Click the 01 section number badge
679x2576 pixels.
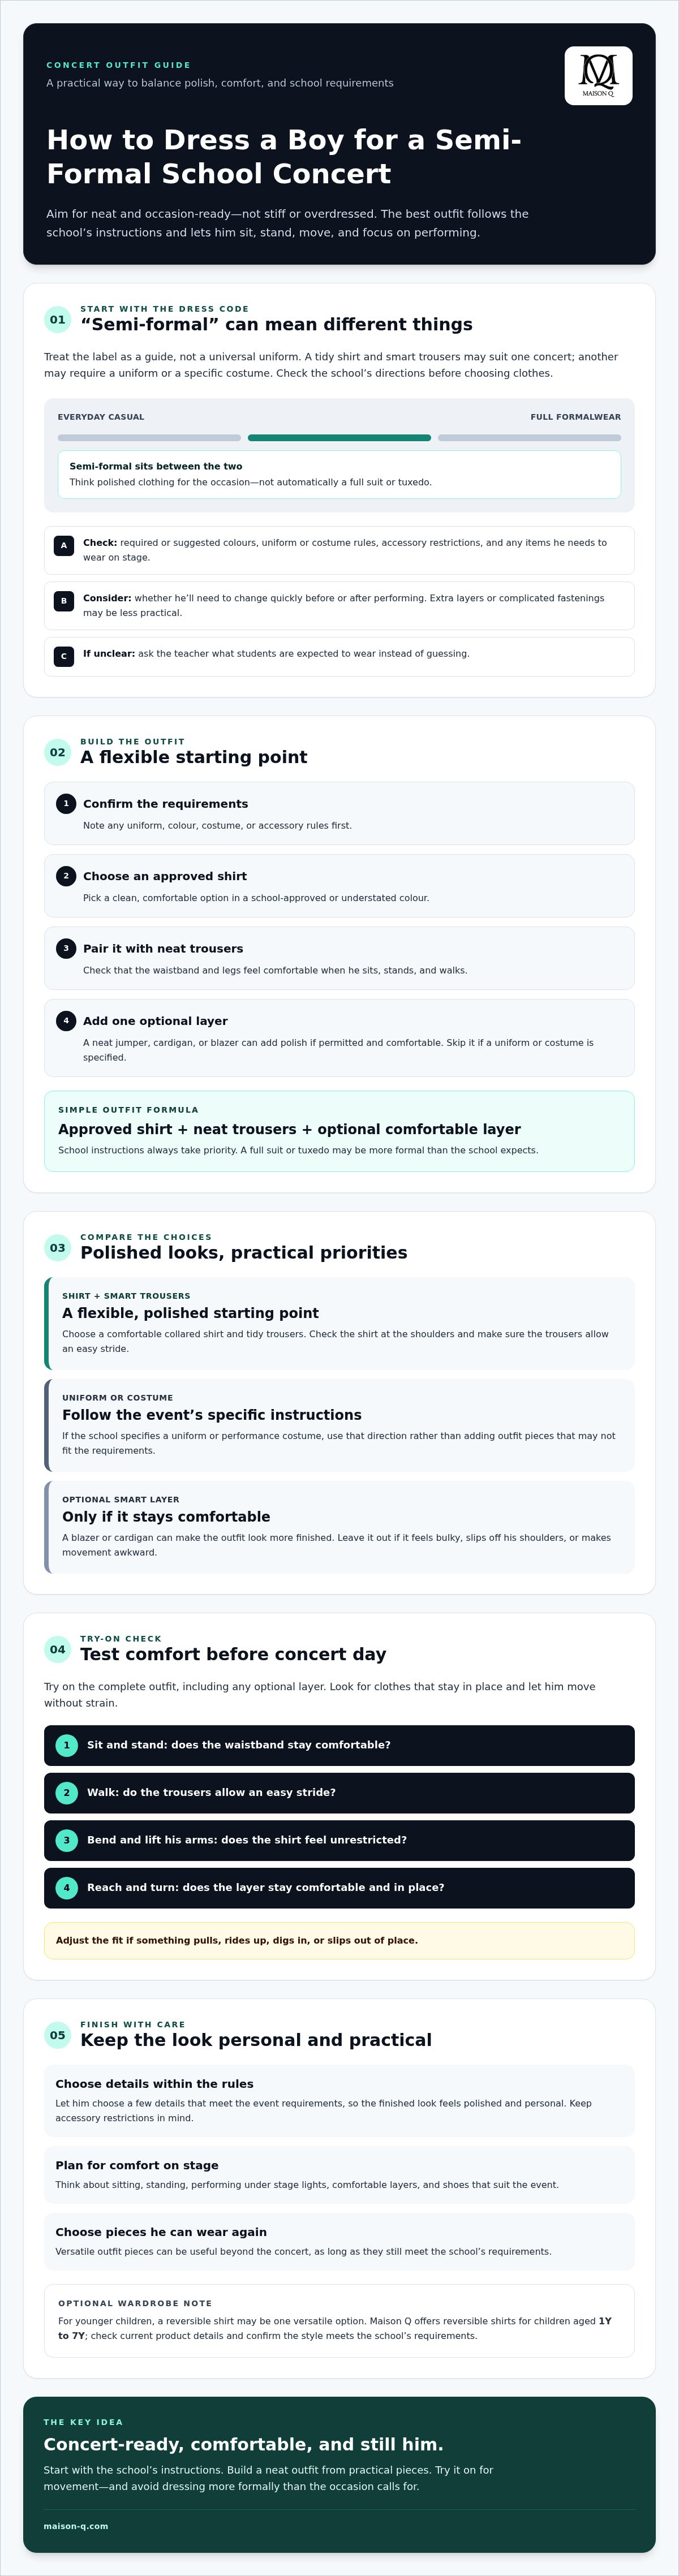coord(57,320)
